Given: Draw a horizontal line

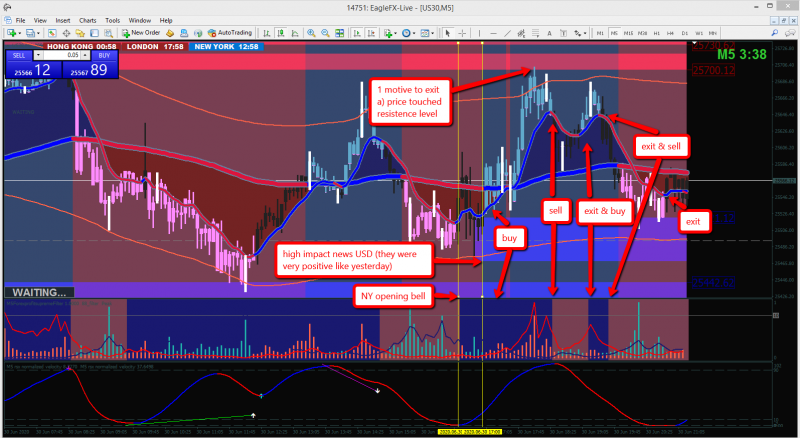Looking at the screenshot, I should [493, 33].
